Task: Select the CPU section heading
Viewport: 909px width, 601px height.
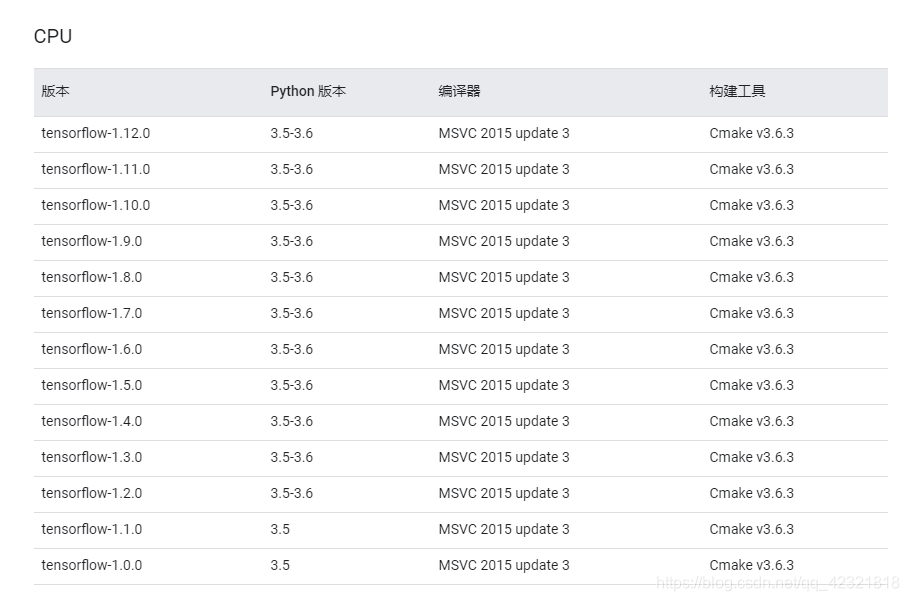Action: click(53, 36)
